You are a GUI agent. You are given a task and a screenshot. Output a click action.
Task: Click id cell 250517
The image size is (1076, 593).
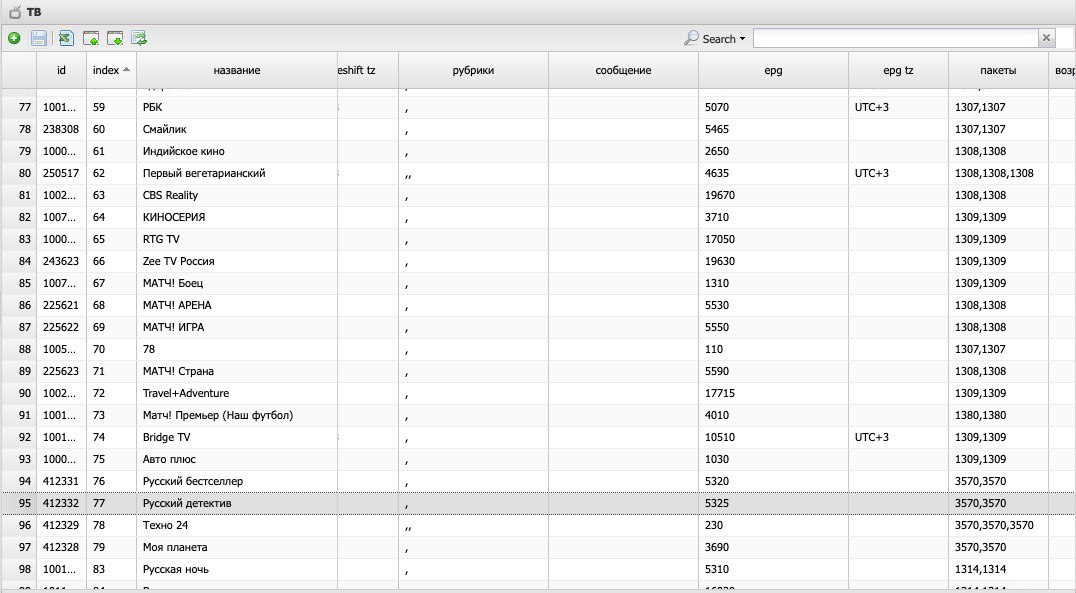pos(60,173)
